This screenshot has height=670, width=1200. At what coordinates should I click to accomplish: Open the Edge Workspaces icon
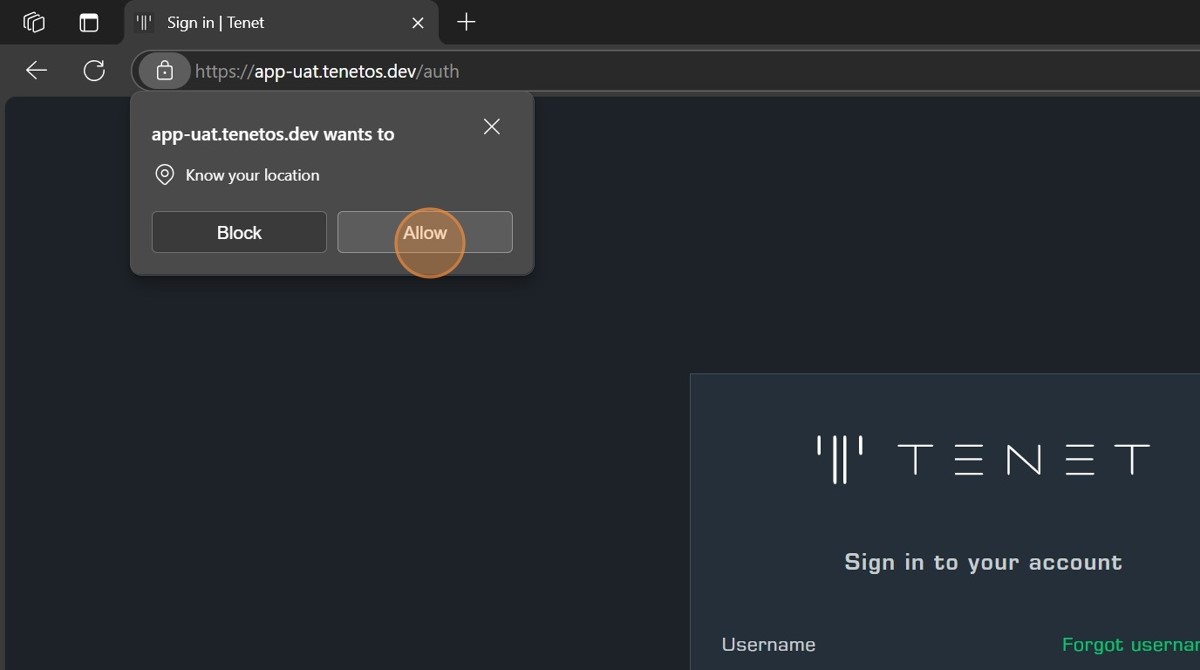point(34,22)
